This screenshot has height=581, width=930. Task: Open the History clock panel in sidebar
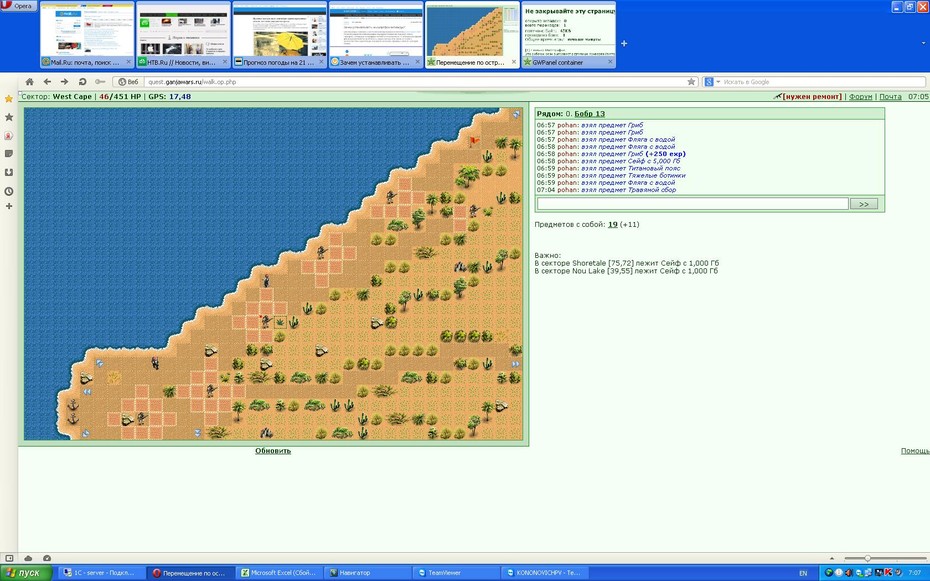click(9, 191)
